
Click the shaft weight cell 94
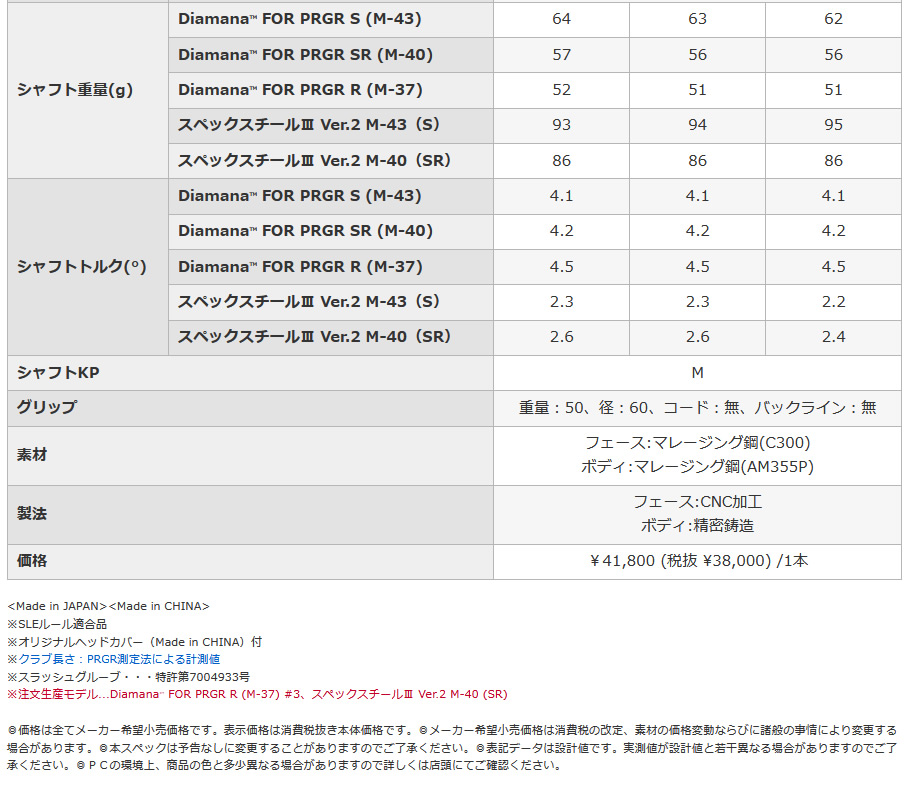698,125
